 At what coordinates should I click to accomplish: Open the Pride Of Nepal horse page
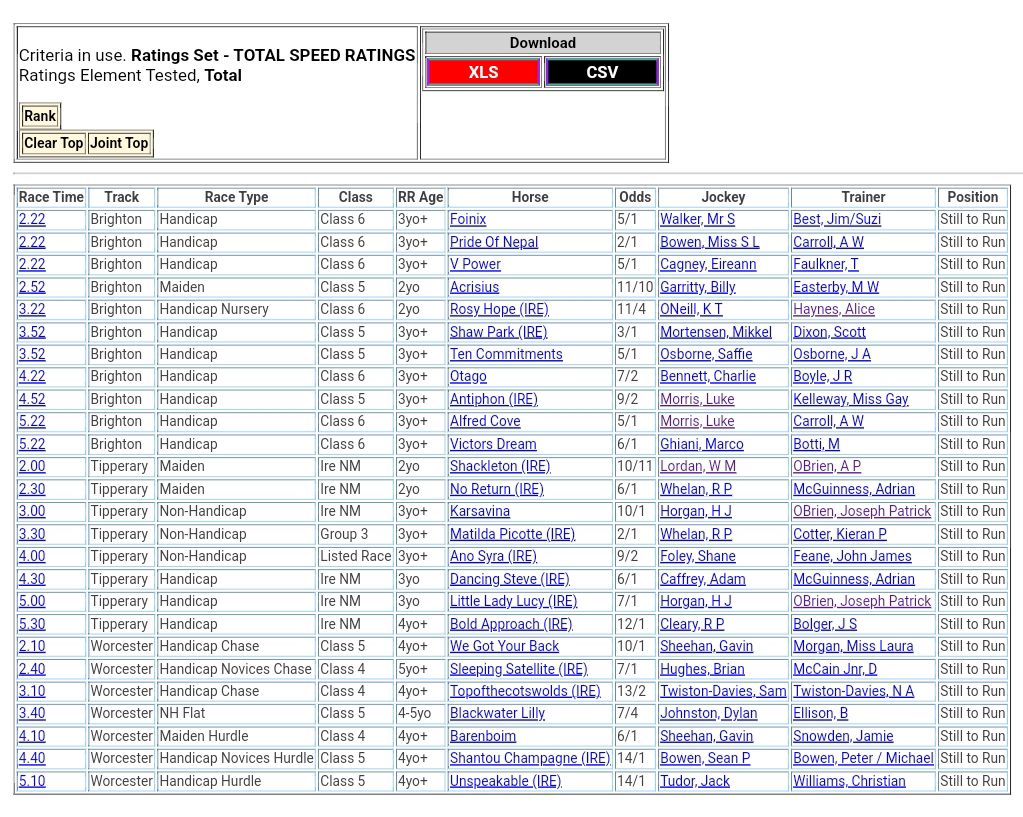coord(494,242)
